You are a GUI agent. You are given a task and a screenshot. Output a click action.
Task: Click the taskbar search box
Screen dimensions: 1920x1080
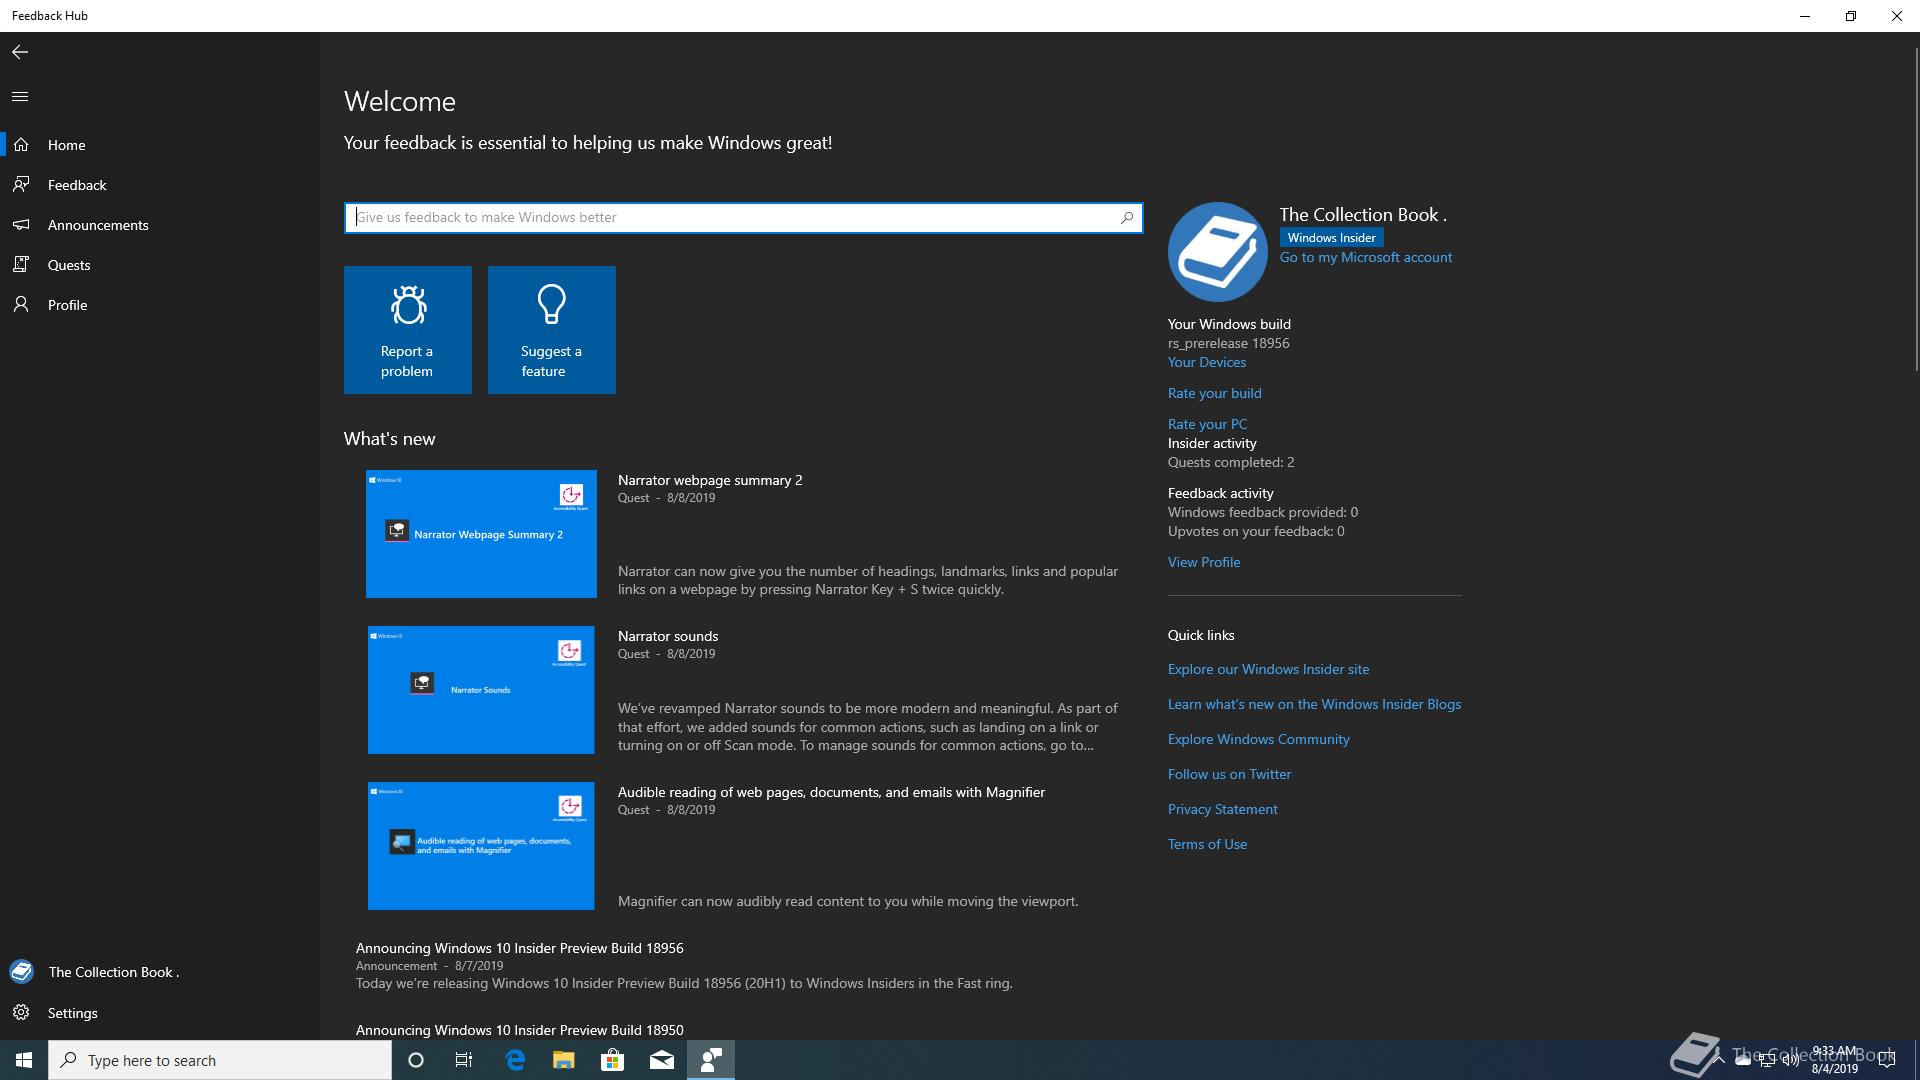tap(220, 1060)
